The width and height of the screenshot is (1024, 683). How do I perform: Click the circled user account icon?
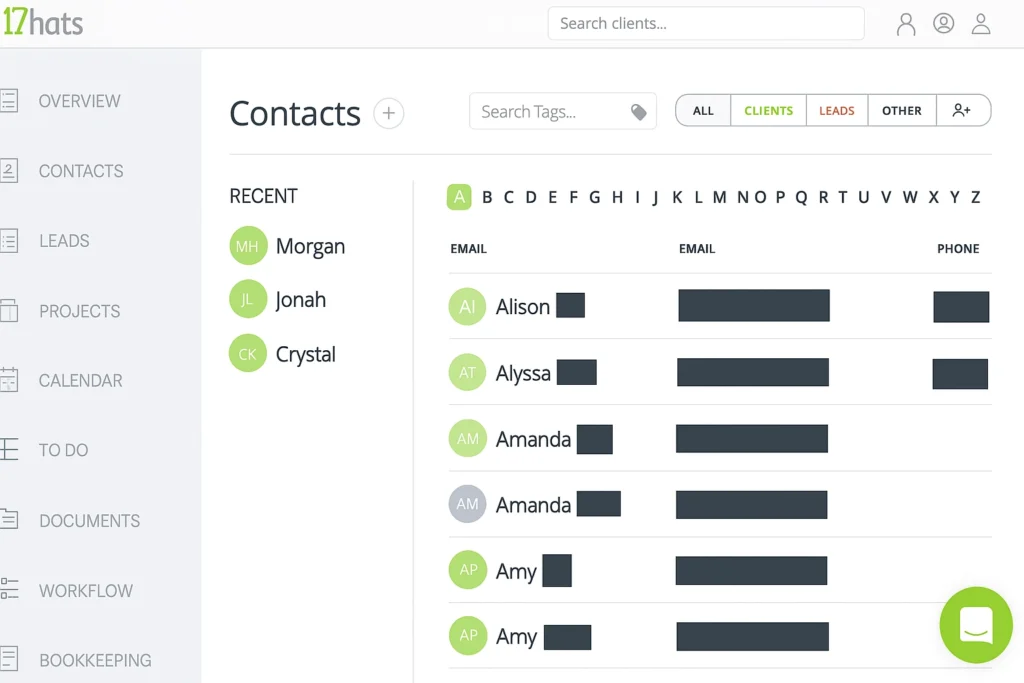tap(943, 24)
